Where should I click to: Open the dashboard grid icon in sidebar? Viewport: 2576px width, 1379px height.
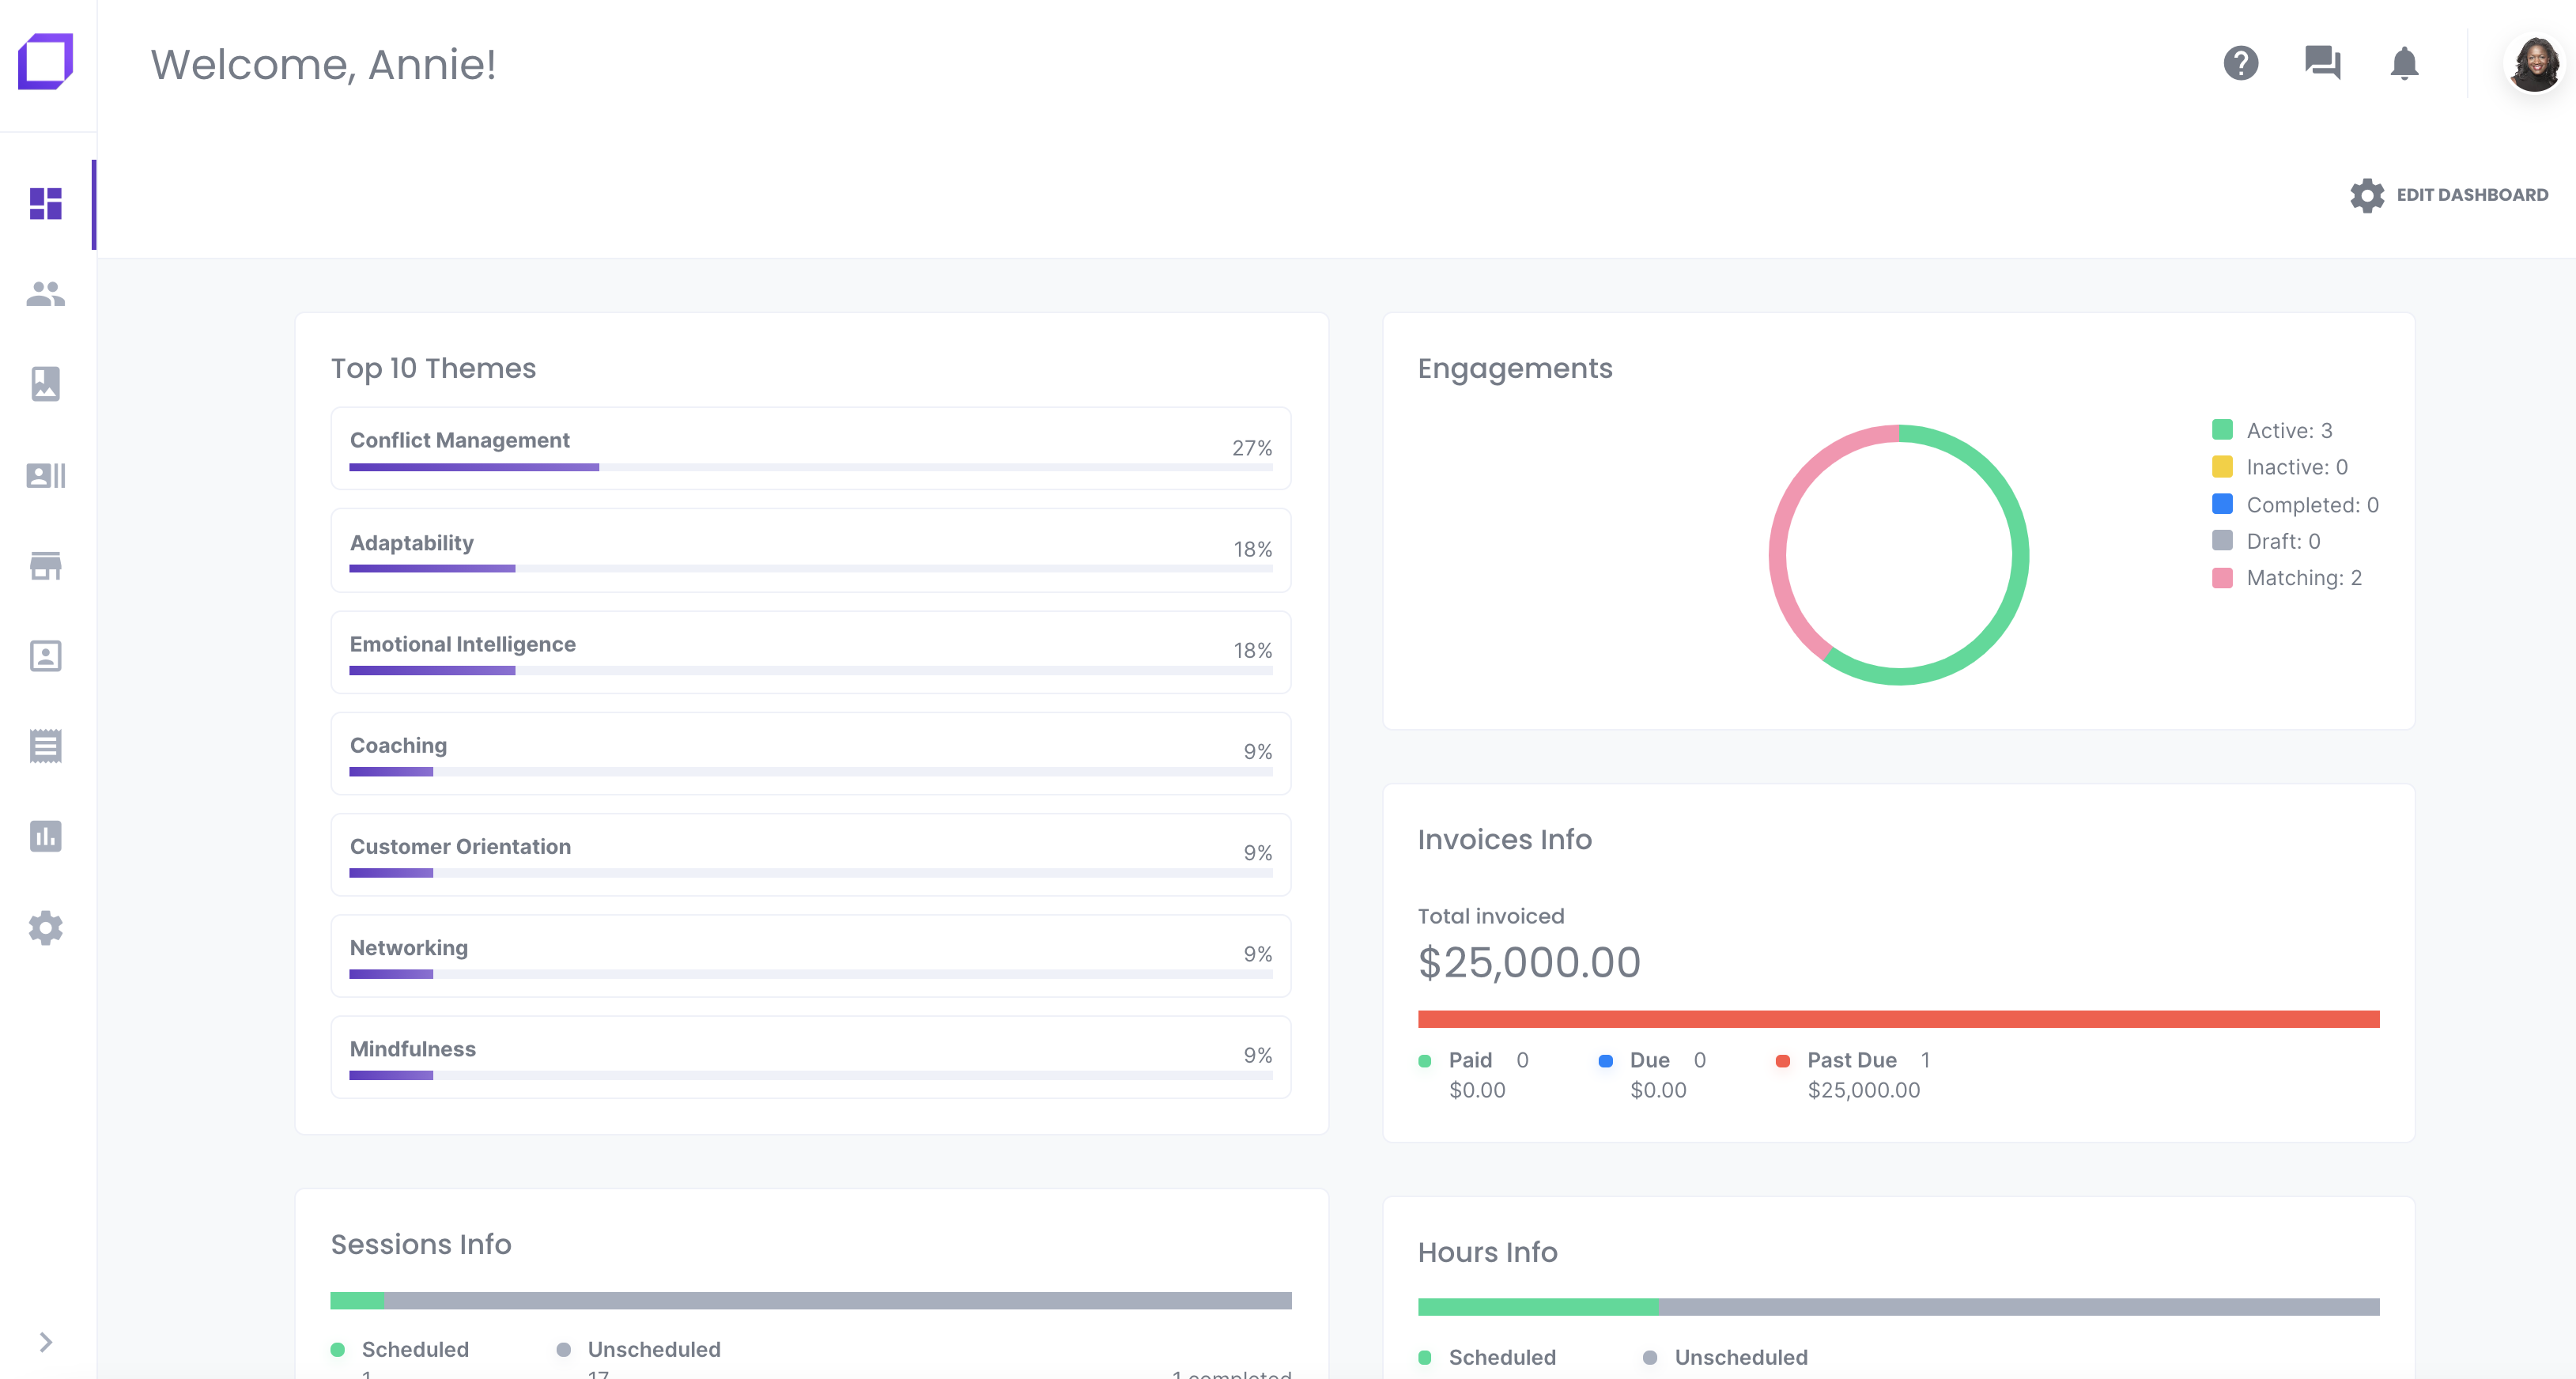pos(46,204)
